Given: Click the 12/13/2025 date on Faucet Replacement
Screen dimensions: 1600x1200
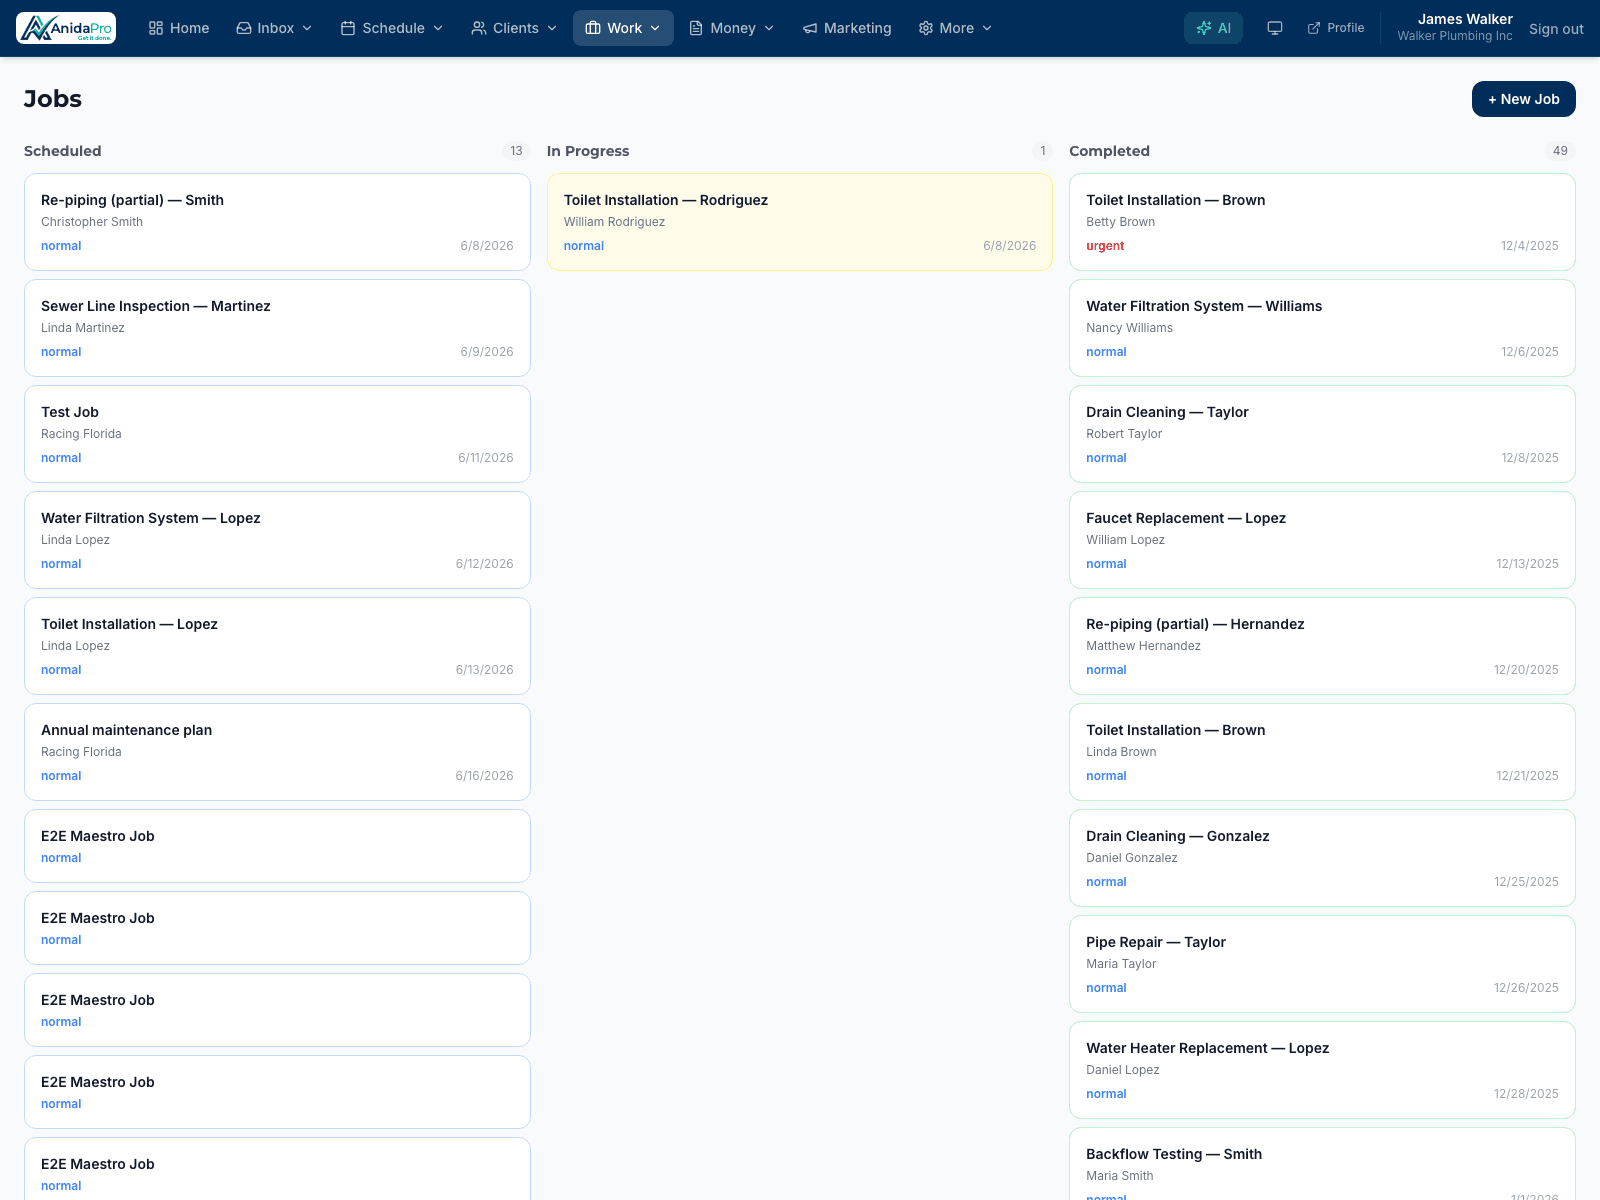Looking at the screenshot, I should coord(1527,564).
